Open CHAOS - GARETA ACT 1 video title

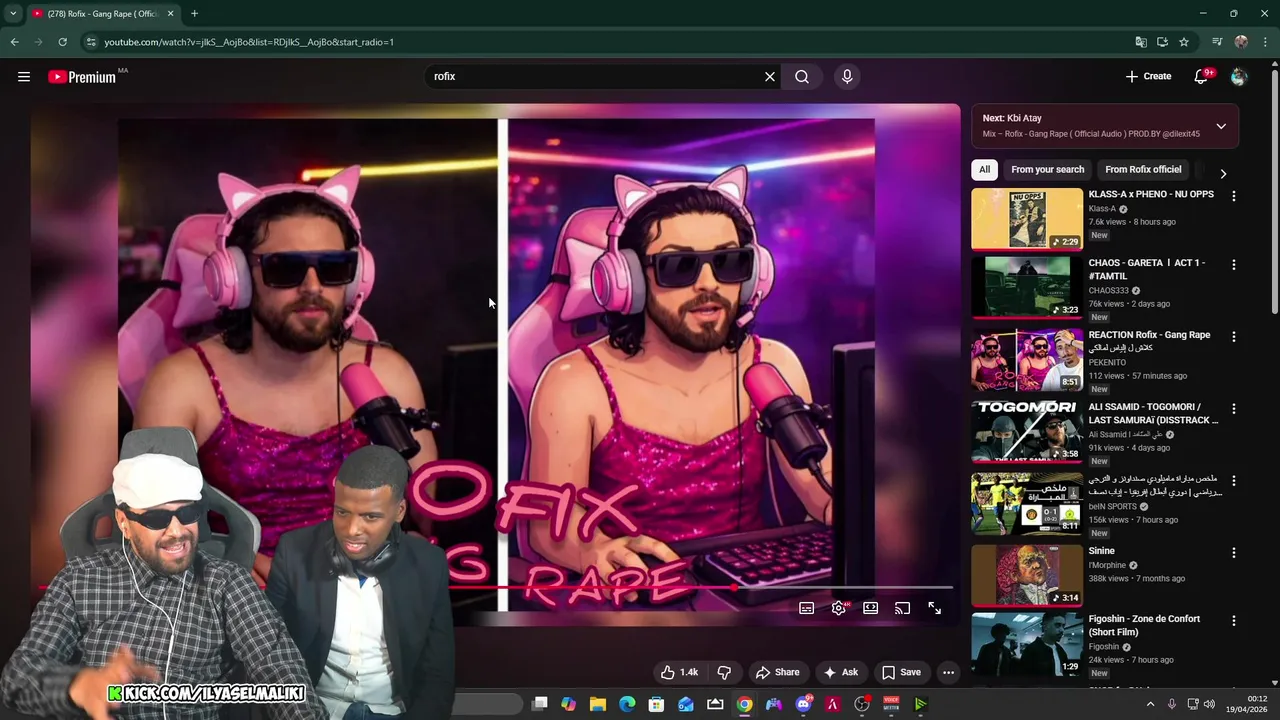1147,270
